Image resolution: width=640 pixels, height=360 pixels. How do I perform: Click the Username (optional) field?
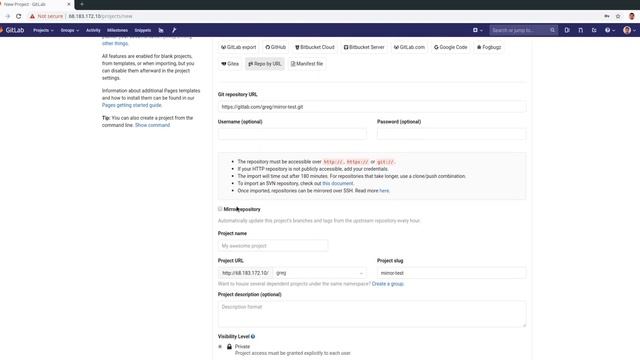click(292, 134)
